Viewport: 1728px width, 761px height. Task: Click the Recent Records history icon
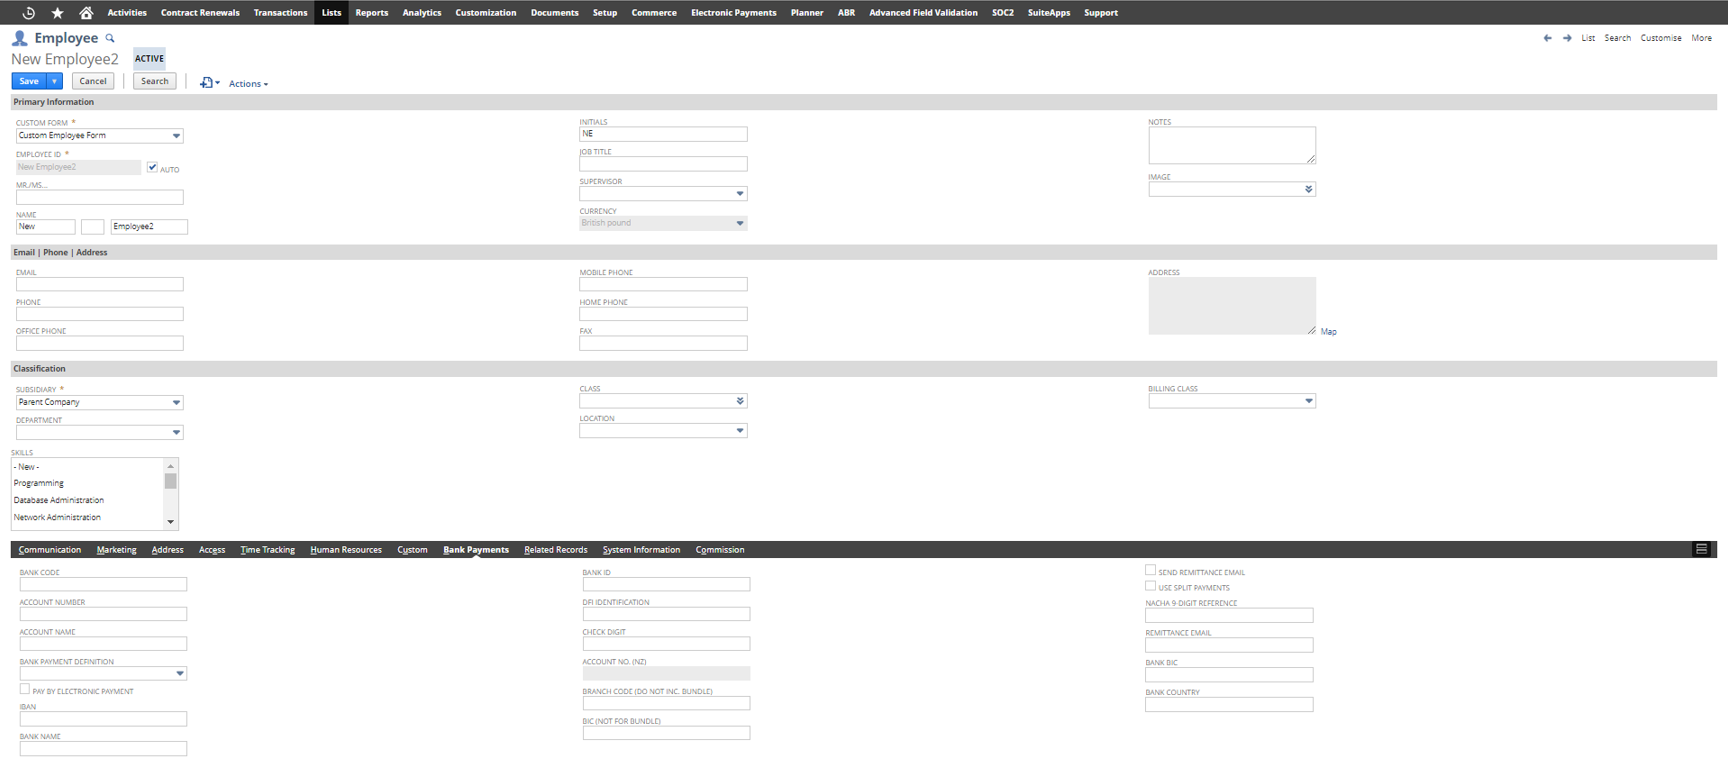click(x=29, y=13)
